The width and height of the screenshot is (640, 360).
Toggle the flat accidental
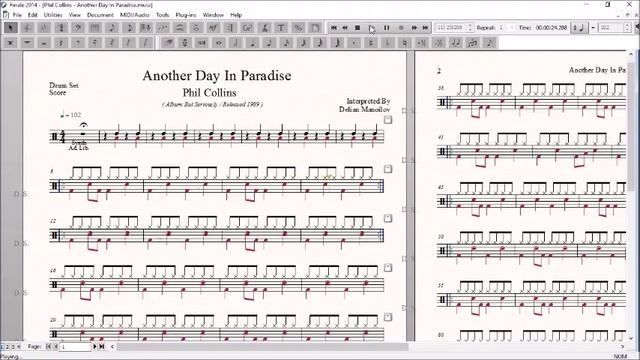pos(388,42)
